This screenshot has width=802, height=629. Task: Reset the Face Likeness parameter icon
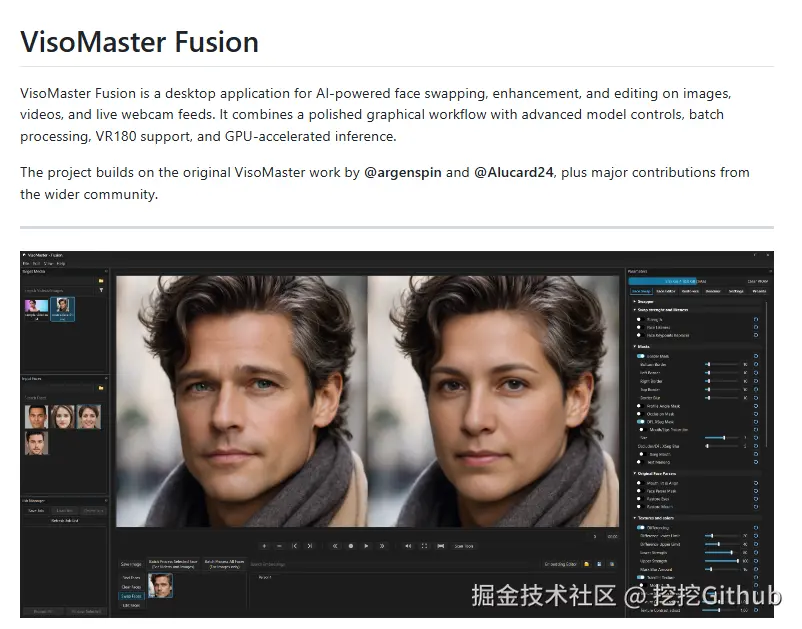tap(756, 327)
